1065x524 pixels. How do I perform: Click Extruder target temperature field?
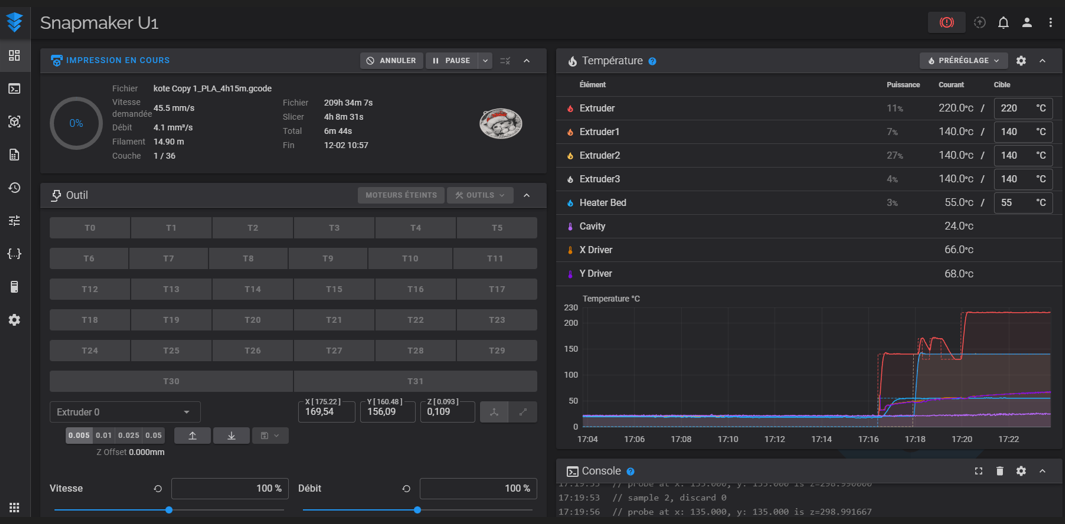1023,108
